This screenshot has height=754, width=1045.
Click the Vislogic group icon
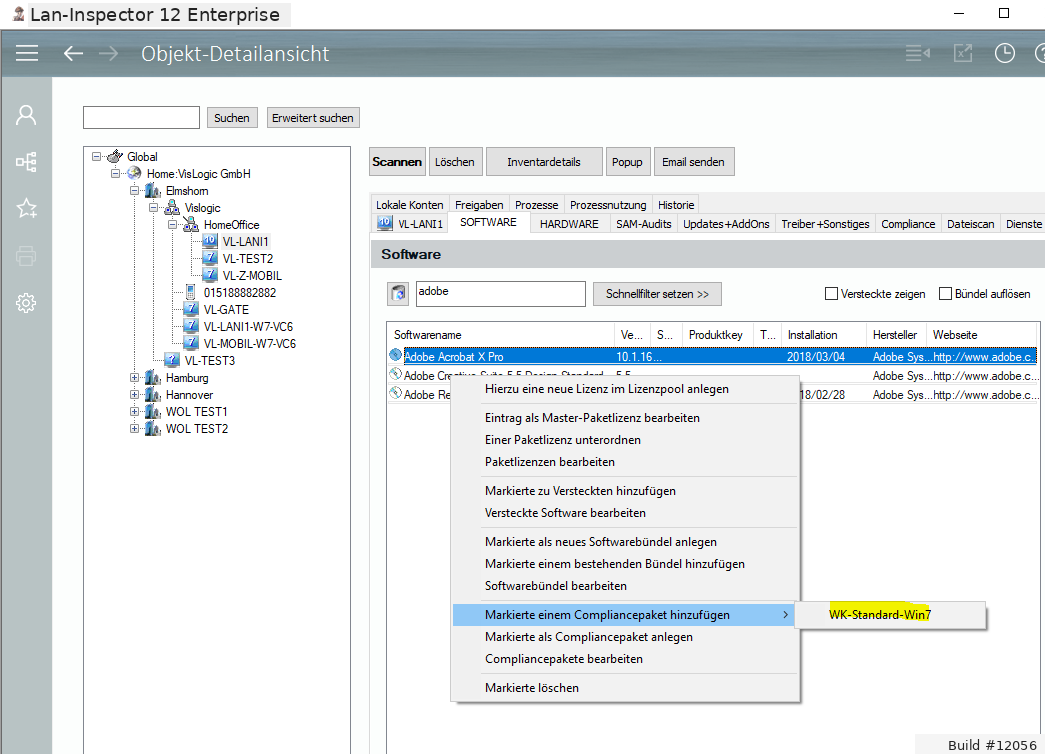click(173, 207)
